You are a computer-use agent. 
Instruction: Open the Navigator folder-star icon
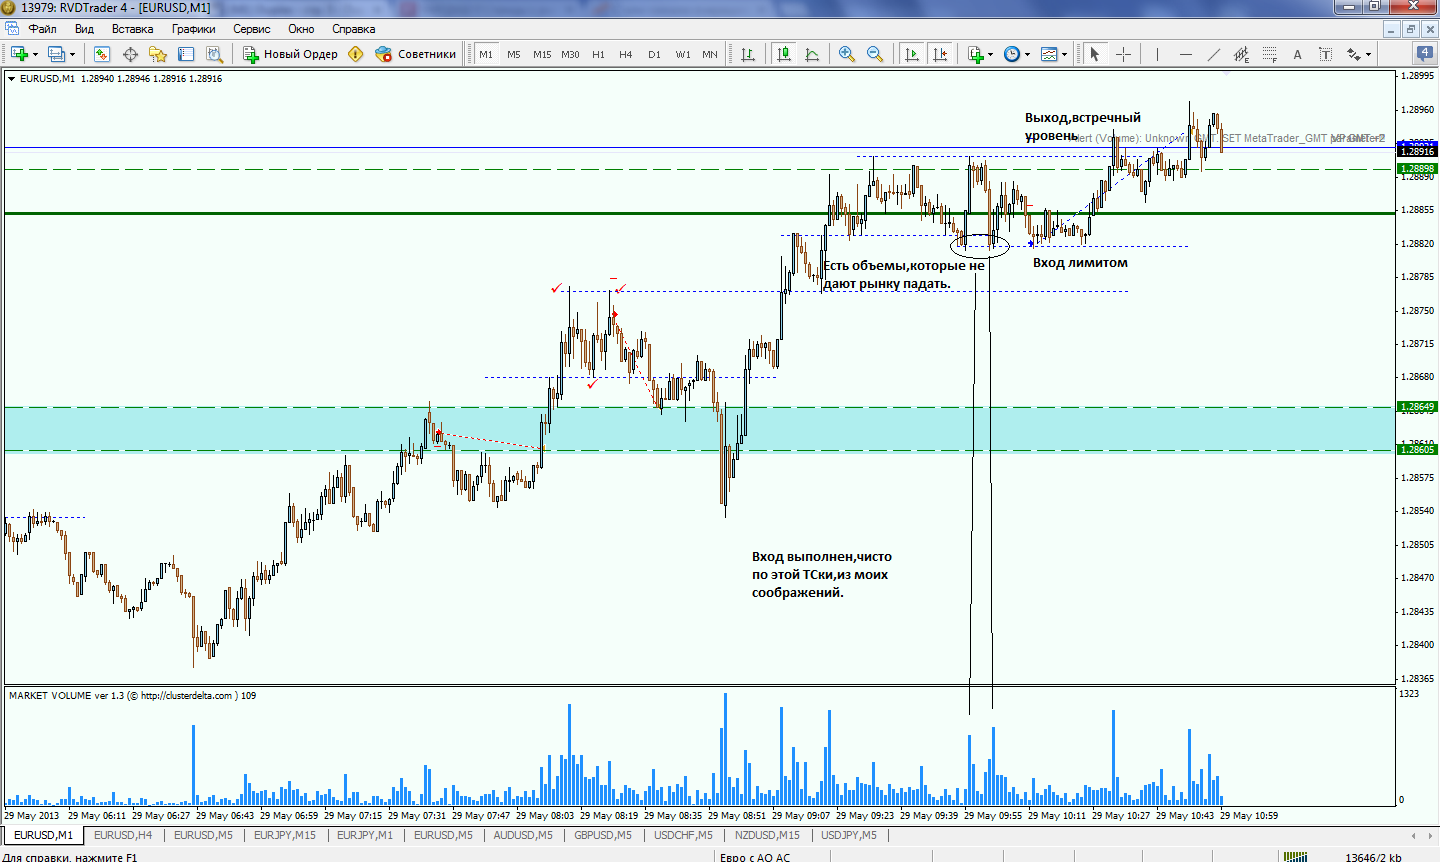pyautogui.click(x=158, y=54)
